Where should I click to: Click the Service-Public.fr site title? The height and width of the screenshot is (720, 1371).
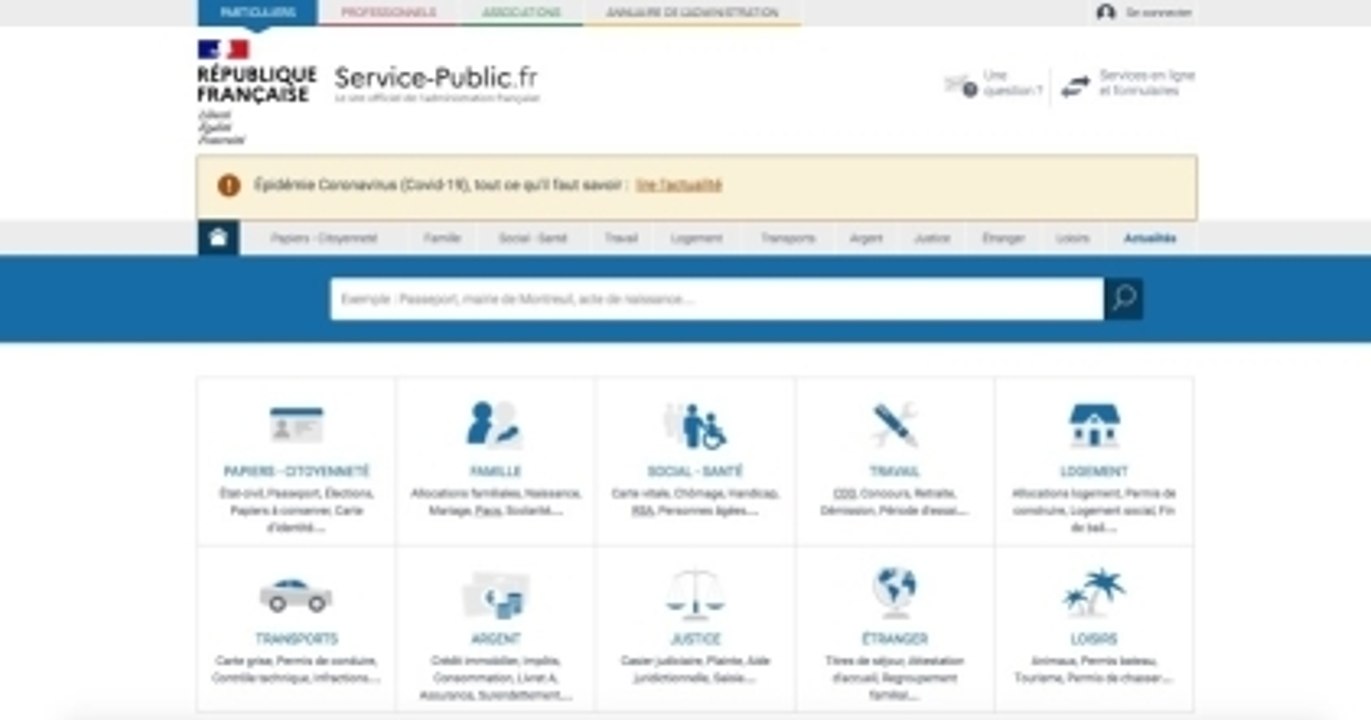coord(436,78)
